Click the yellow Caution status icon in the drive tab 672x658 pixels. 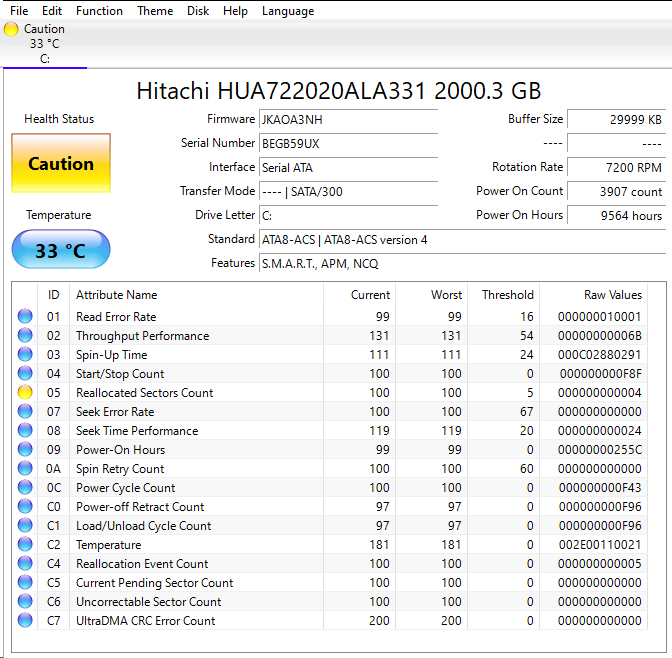[11, 29]
